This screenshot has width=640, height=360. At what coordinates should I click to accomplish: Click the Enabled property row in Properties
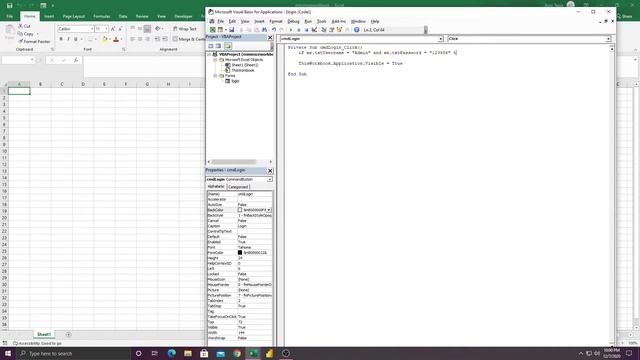click(x=240, y=242)
